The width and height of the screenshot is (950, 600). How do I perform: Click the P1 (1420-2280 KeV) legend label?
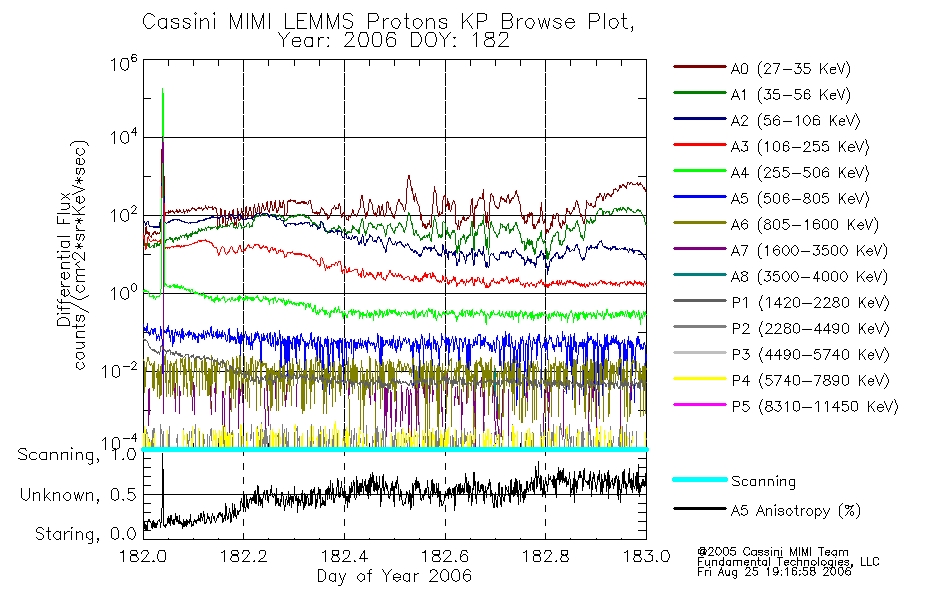(x=810, y=302)
